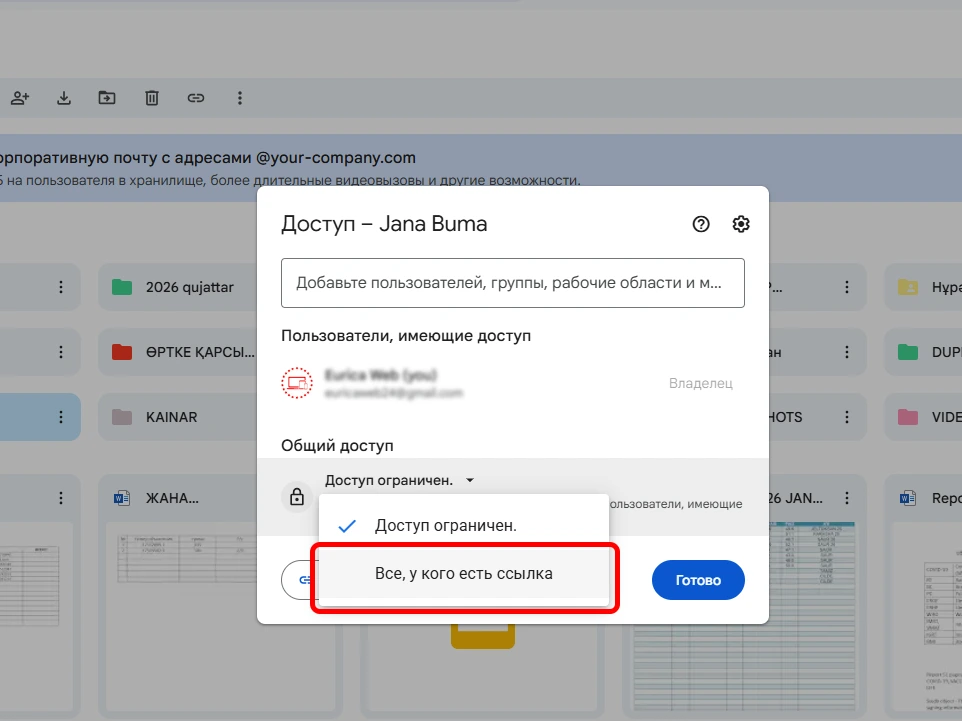The height and width of the screenshot is (721, 962).
Task: Open more menu left of ЖАНА file
Action: pos(61,498)
